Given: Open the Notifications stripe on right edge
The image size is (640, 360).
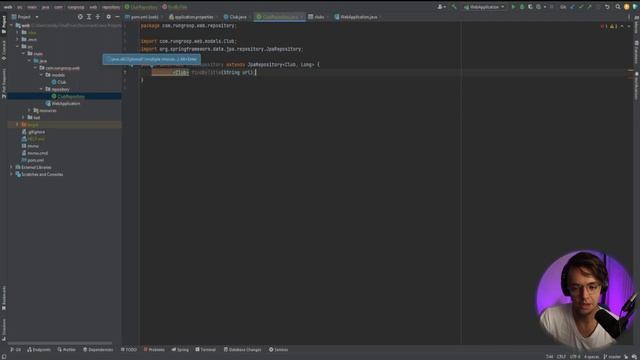Looking at the screenshot, I should 636,86.
